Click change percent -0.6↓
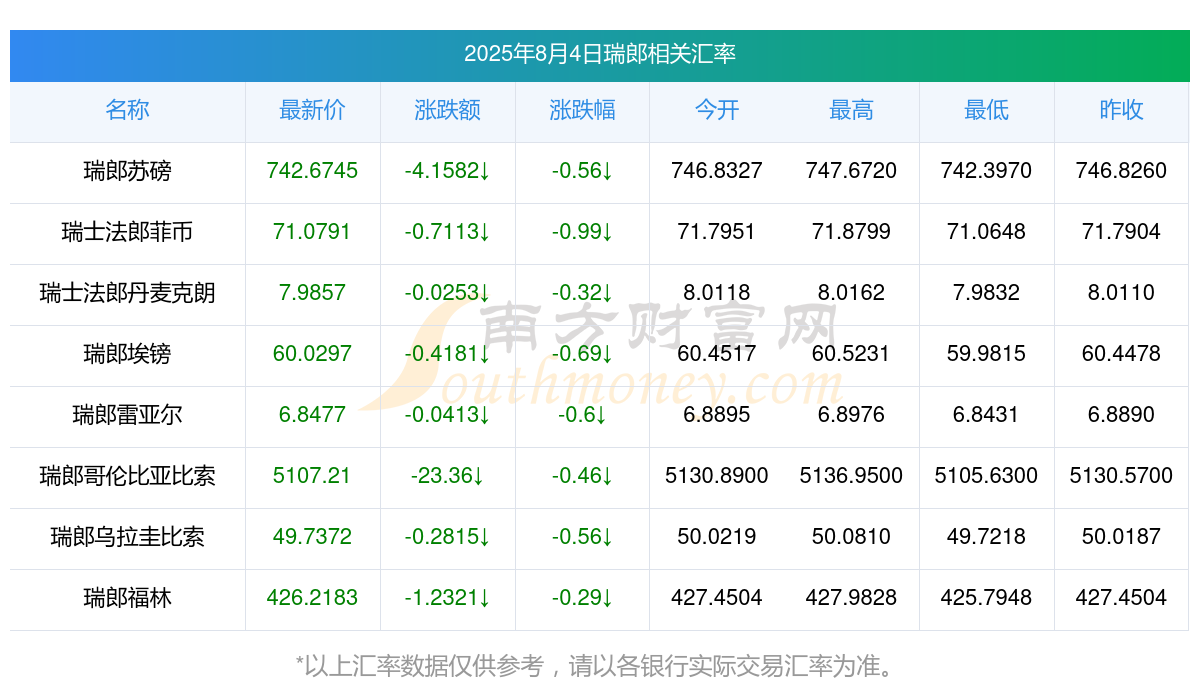The width and height of the screenshot is (1200, 698). (582, 414)
